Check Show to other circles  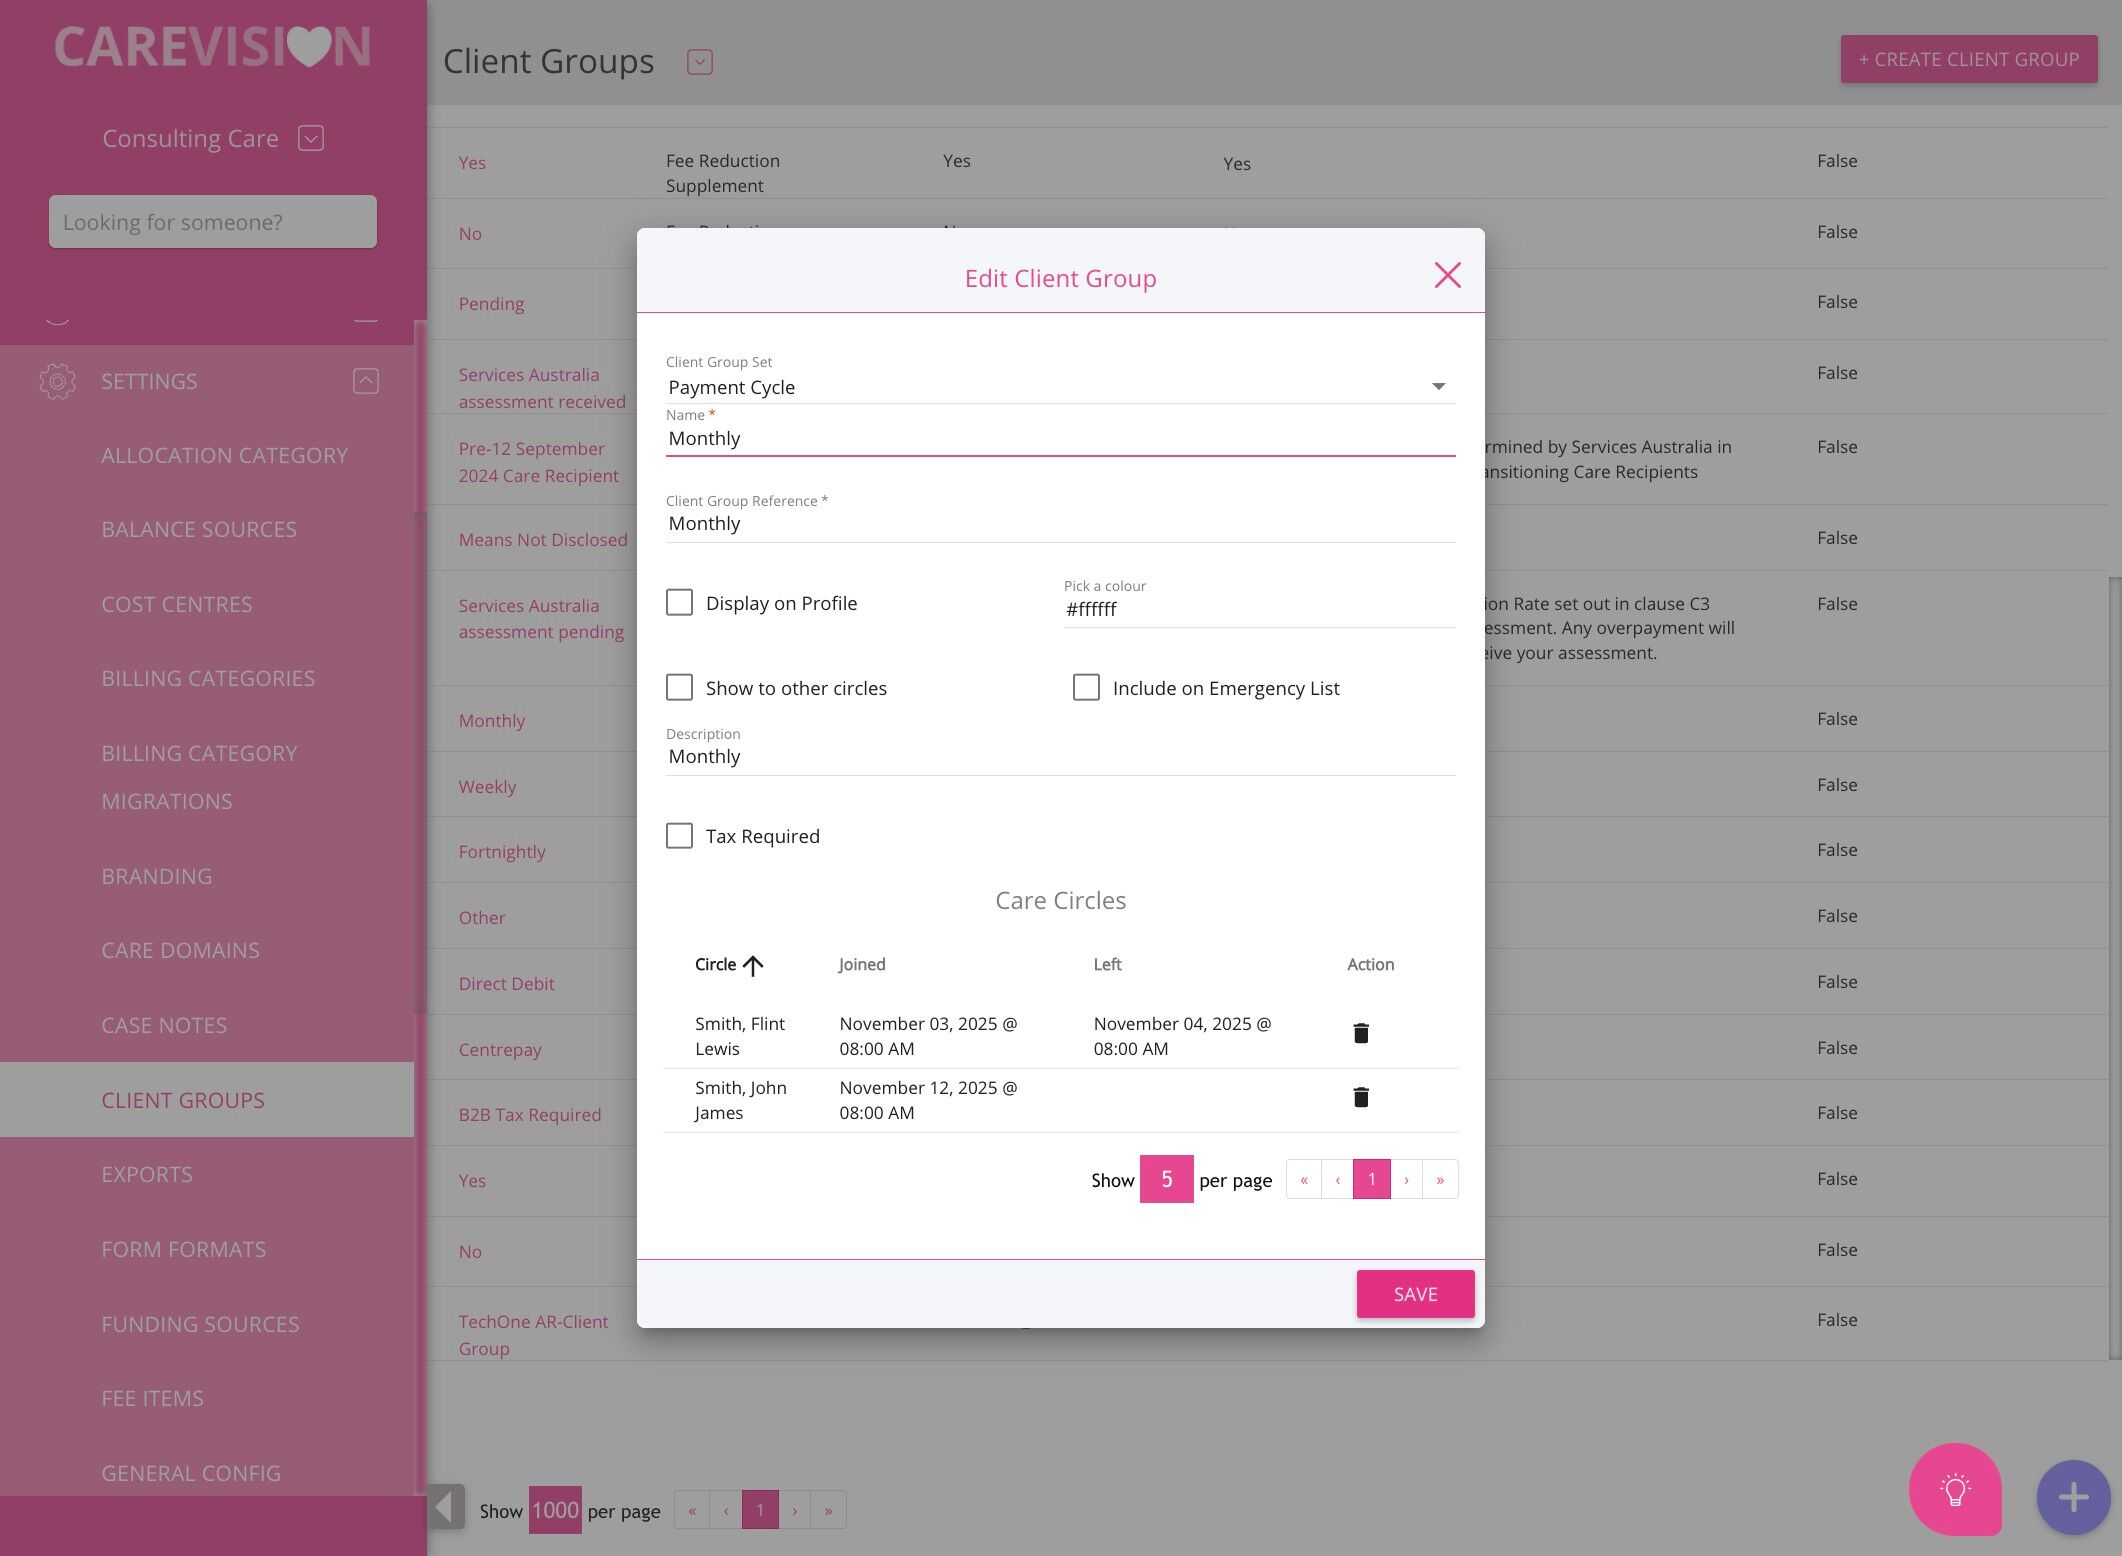coord(679,687)
